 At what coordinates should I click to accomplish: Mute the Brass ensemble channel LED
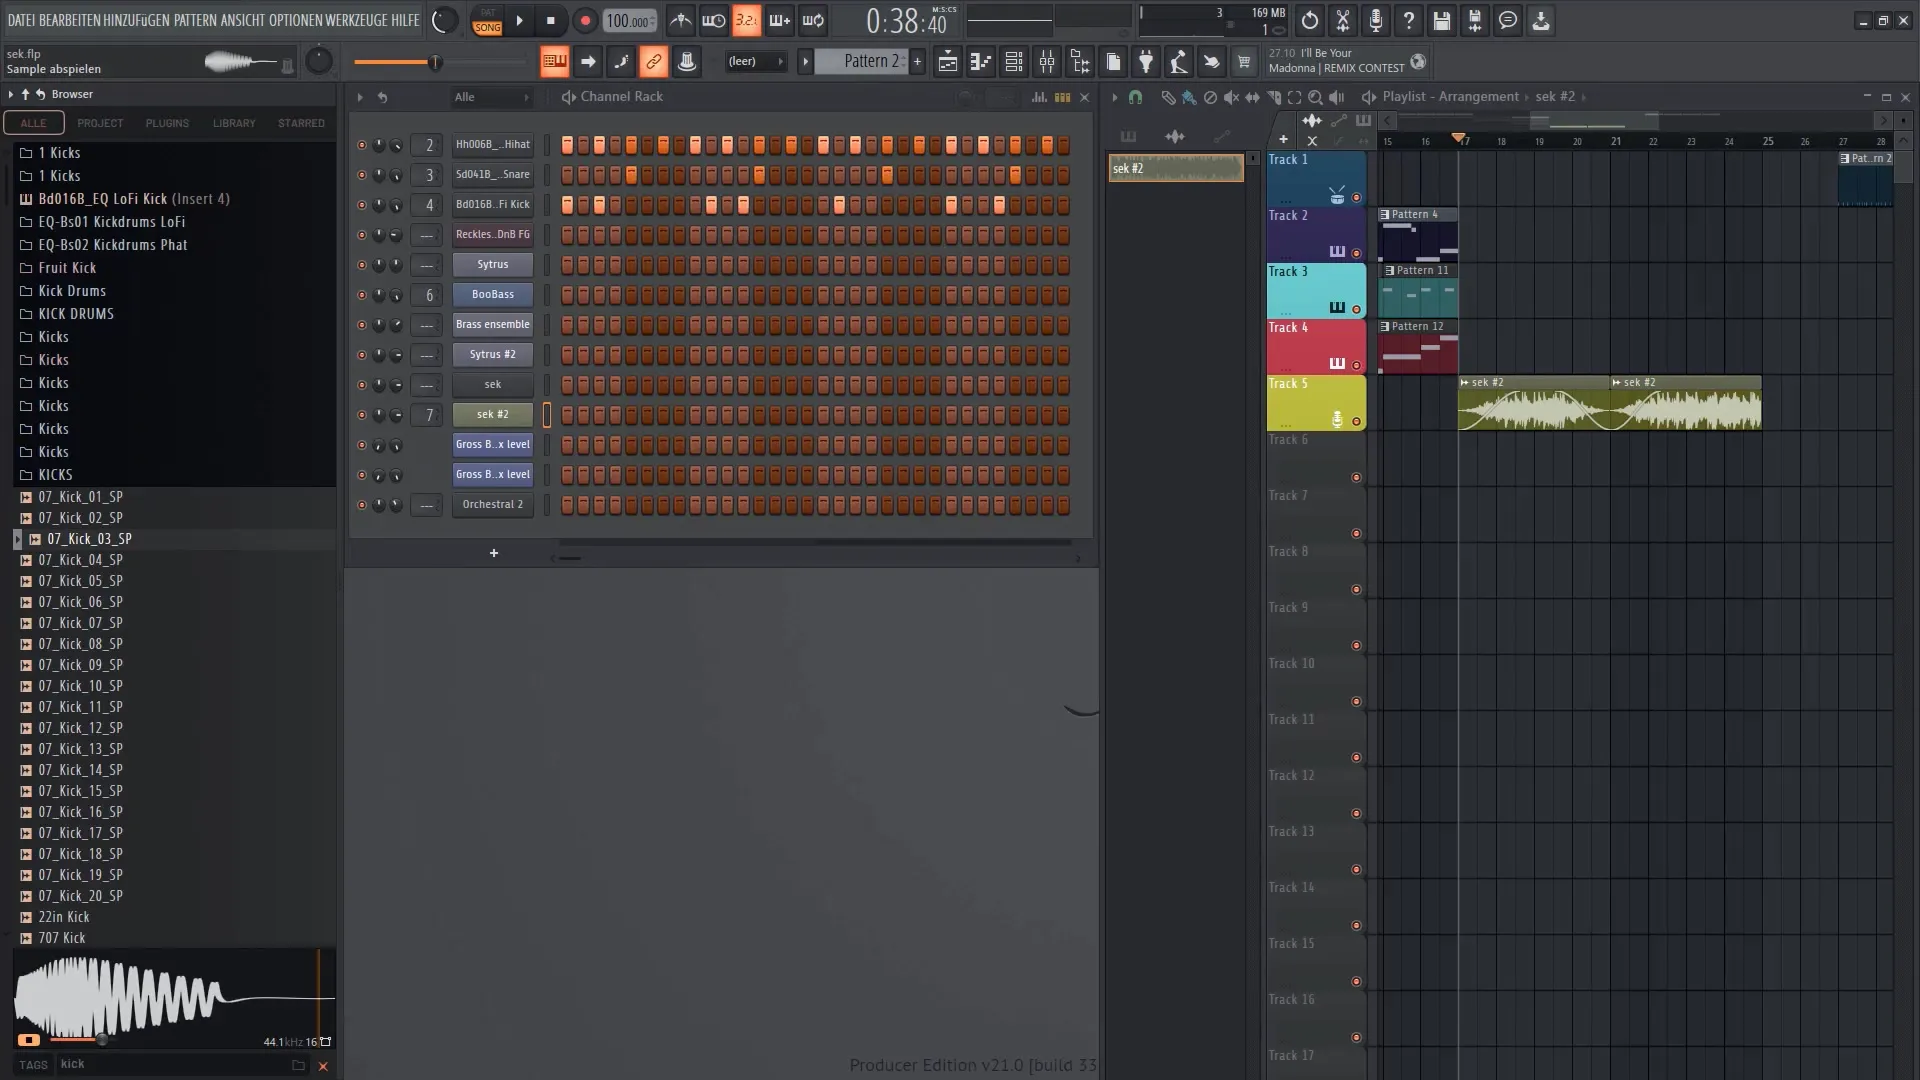(x=361, y=325)
